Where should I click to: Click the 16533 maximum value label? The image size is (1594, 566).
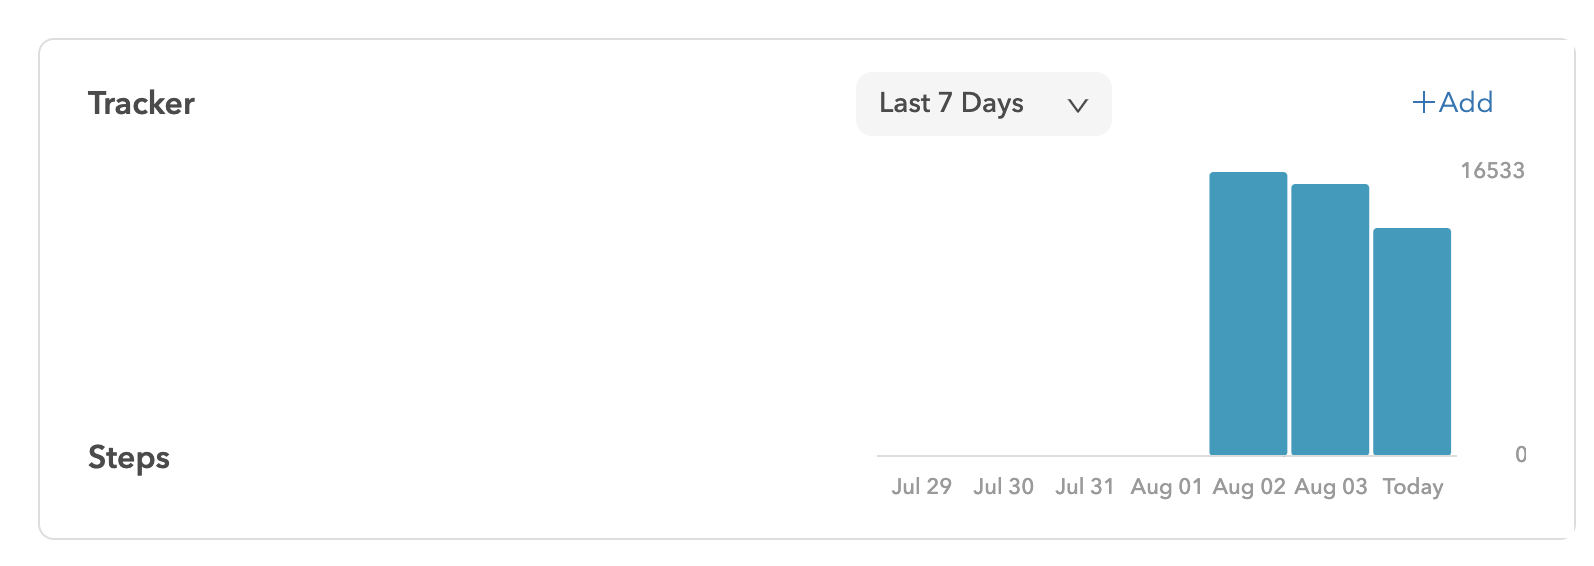tap(1492, 171)
